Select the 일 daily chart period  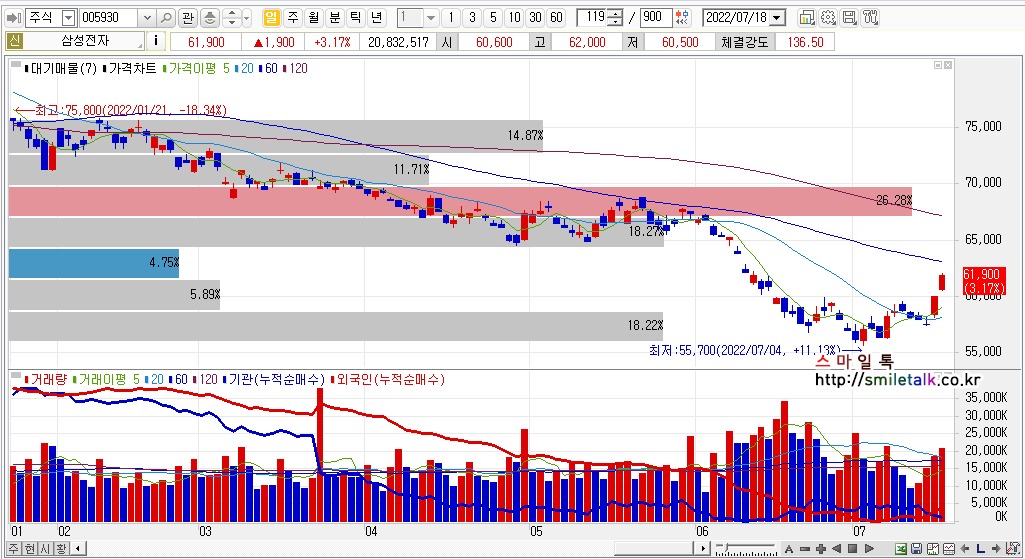click(x=271, y=18)
